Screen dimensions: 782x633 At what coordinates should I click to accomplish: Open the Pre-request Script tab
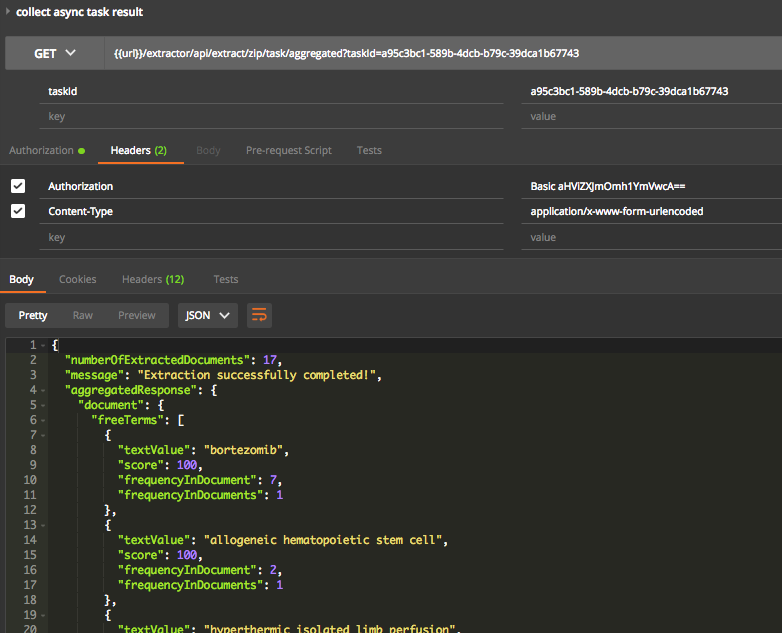(x=288, y=150)
